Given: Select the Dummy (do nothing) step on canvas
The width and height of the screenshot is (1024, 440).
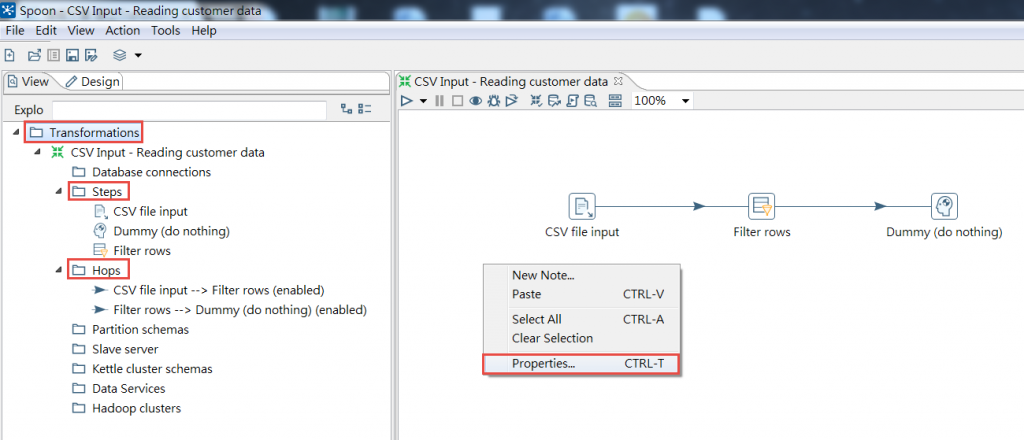Looking at the screenshot, I should click(944, 206).
